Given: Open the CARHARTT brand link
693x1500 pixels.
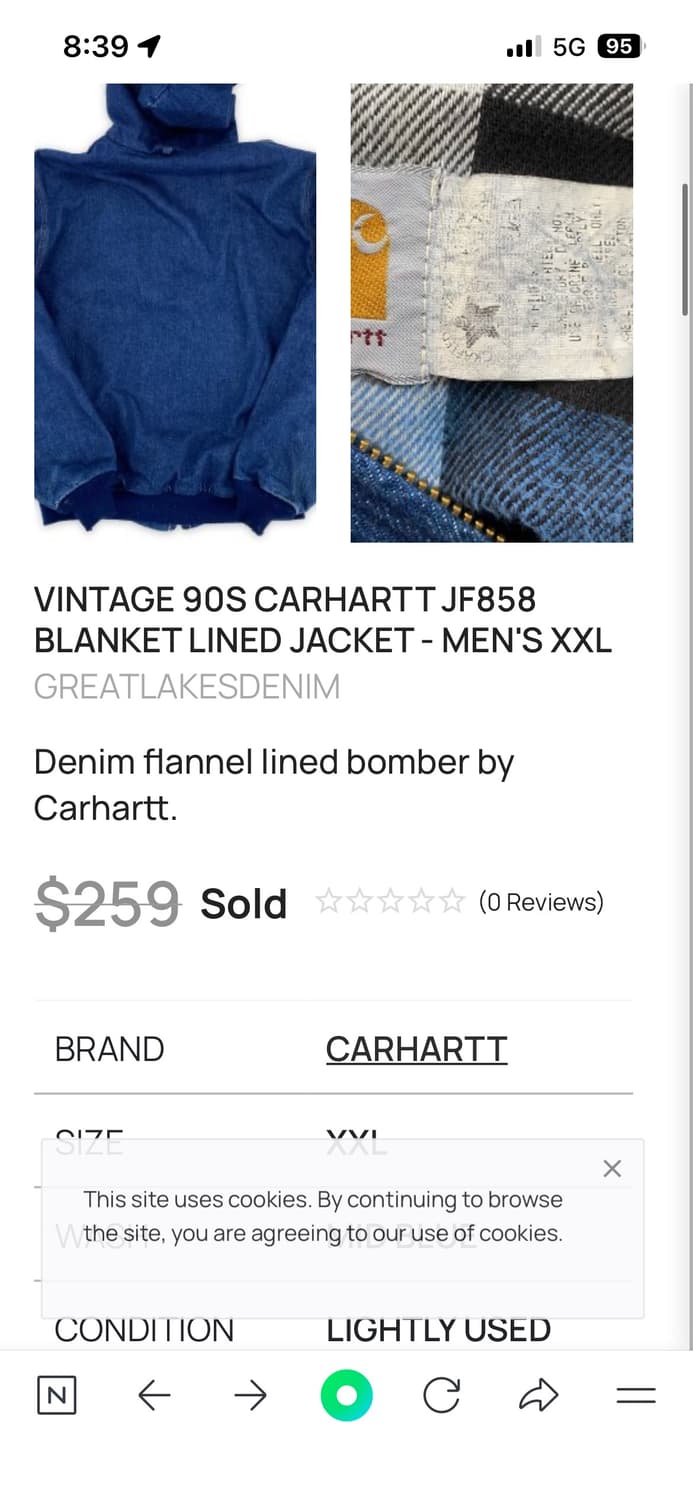Looking at the screenshot, I should (x=416, y=1049).
